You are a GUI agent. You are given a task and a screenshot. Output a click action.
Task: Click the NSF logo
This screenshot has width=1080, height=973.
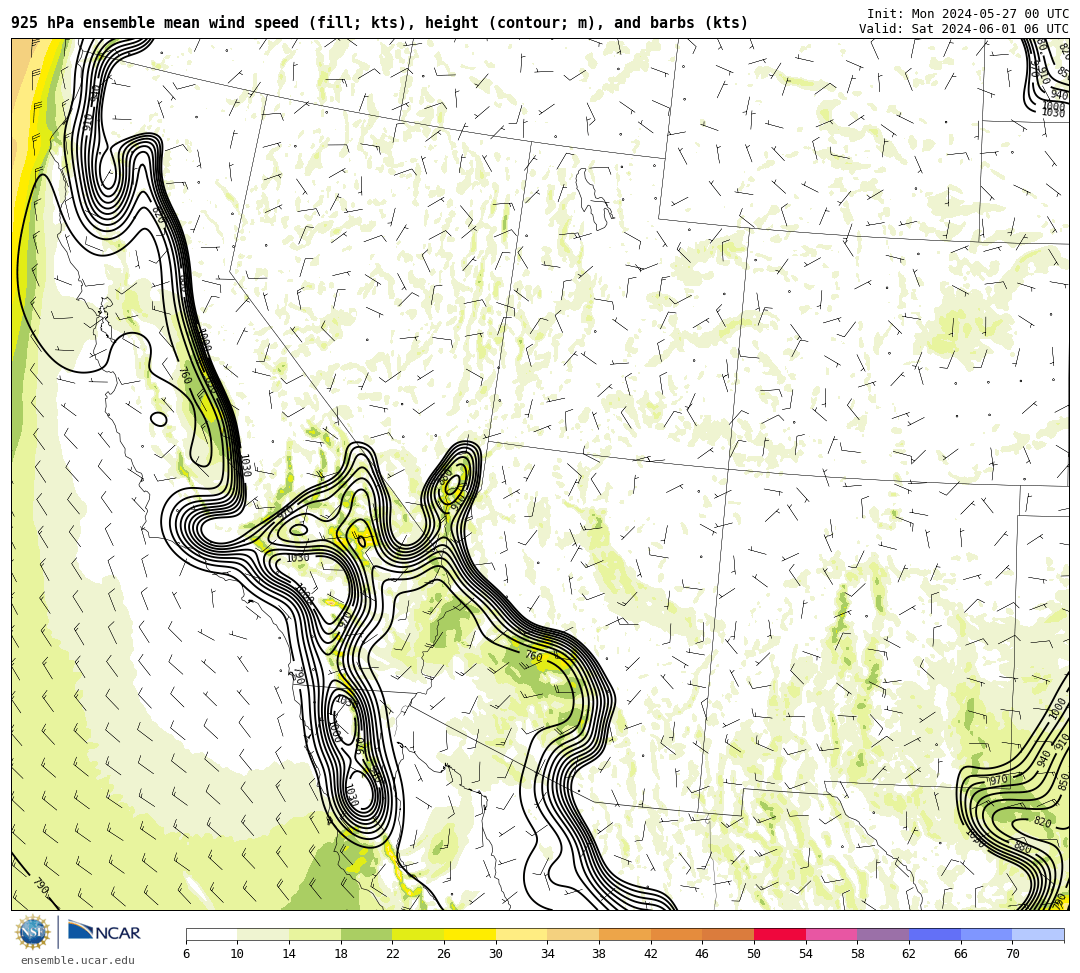pos(32,933)
